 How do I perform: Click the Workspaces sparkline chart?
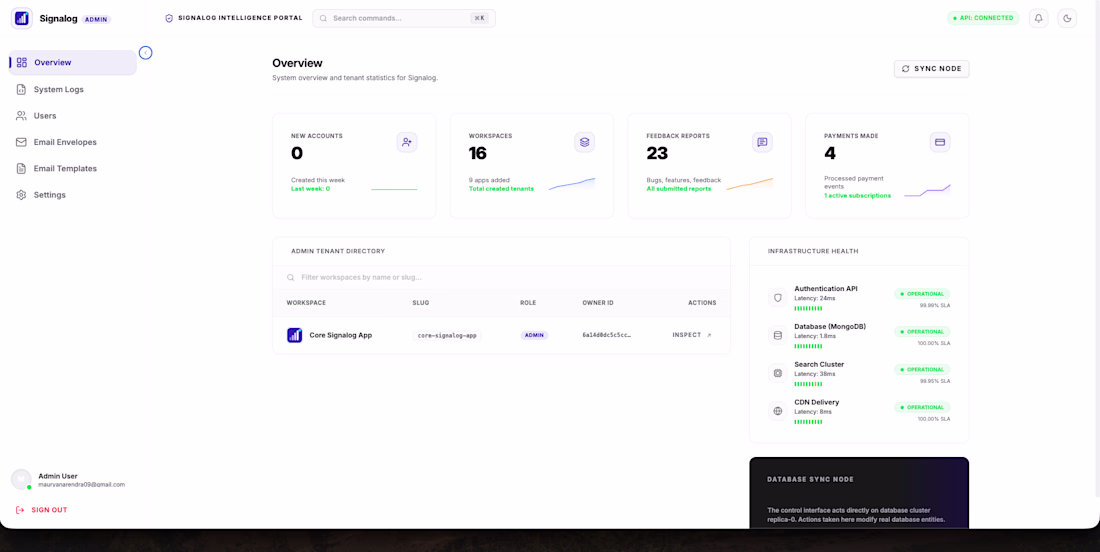[572, 184]
